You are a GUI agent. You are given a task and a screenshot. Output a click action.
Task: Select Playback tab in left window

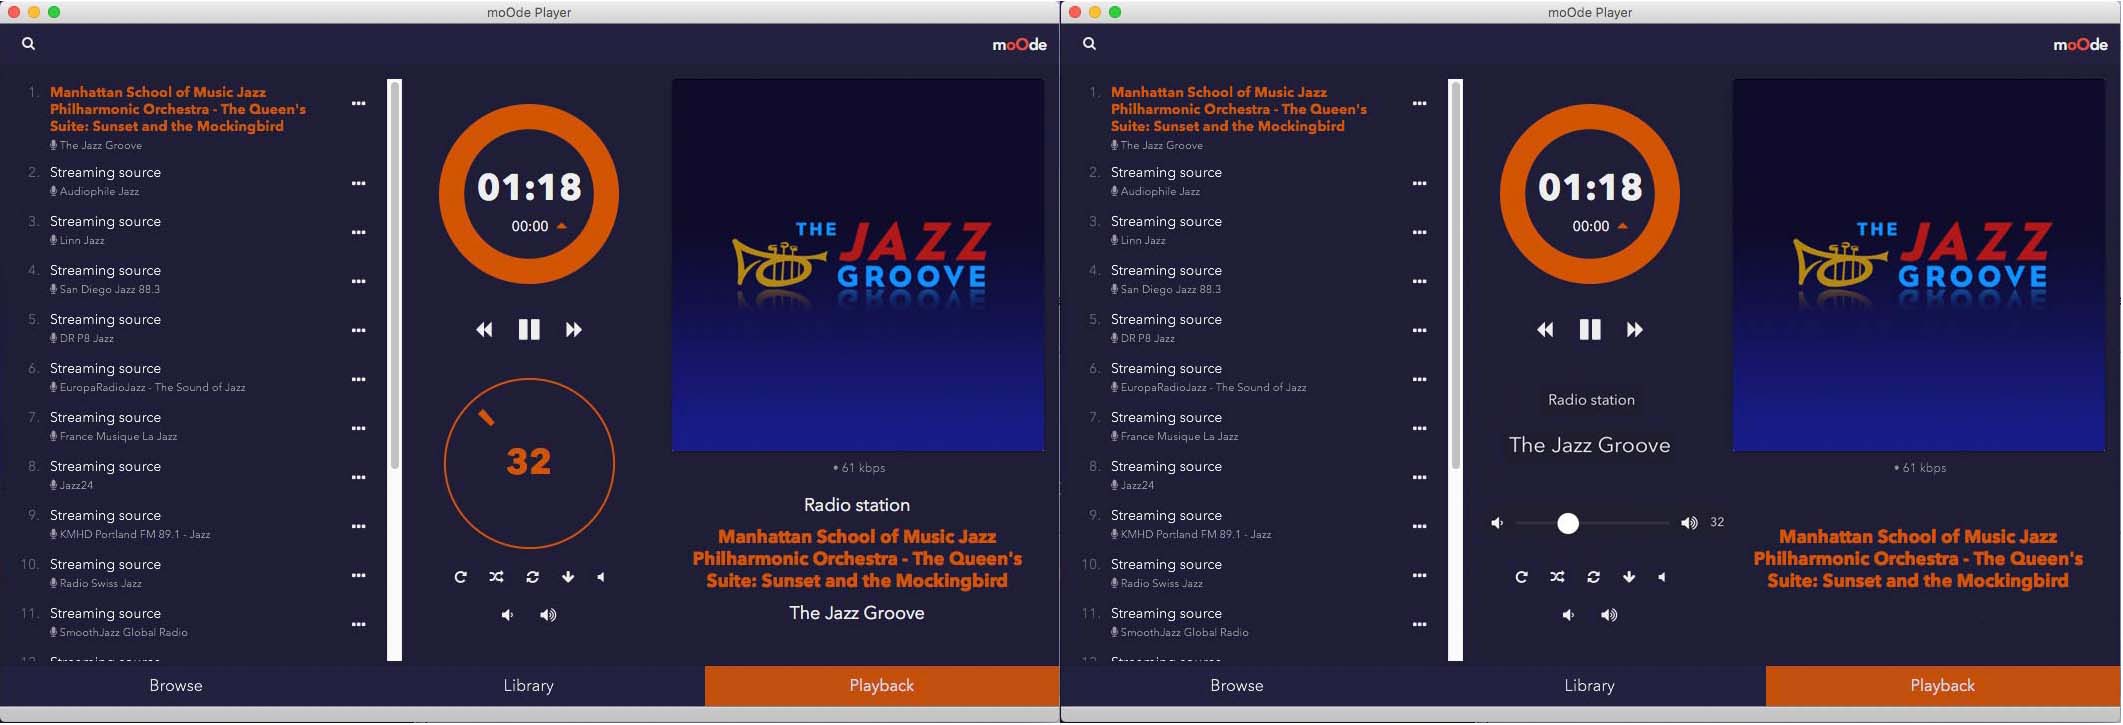coord(882,686)
